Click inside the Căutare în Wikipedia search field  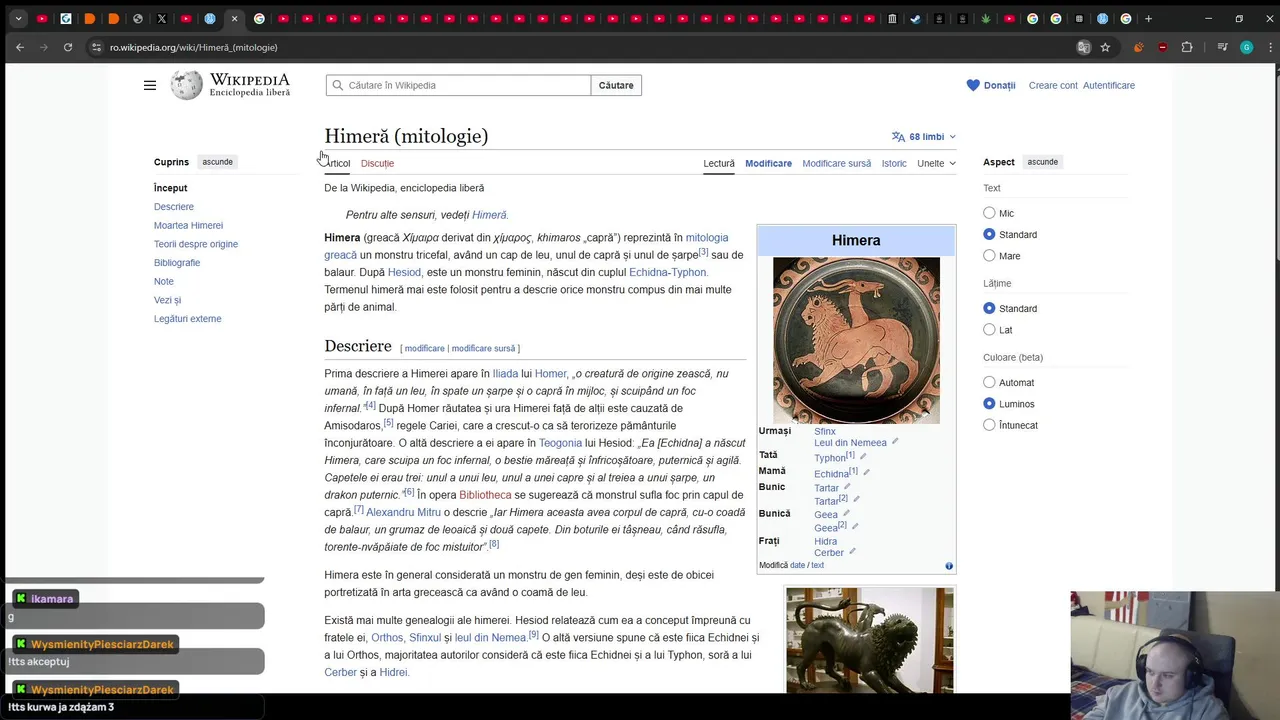(458, 85)
